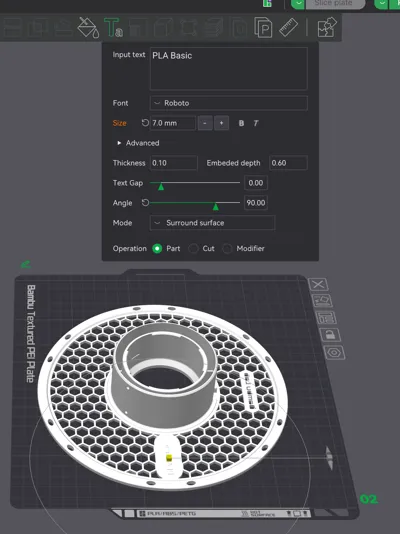Decrease size with the minus button

click(205, 123)
